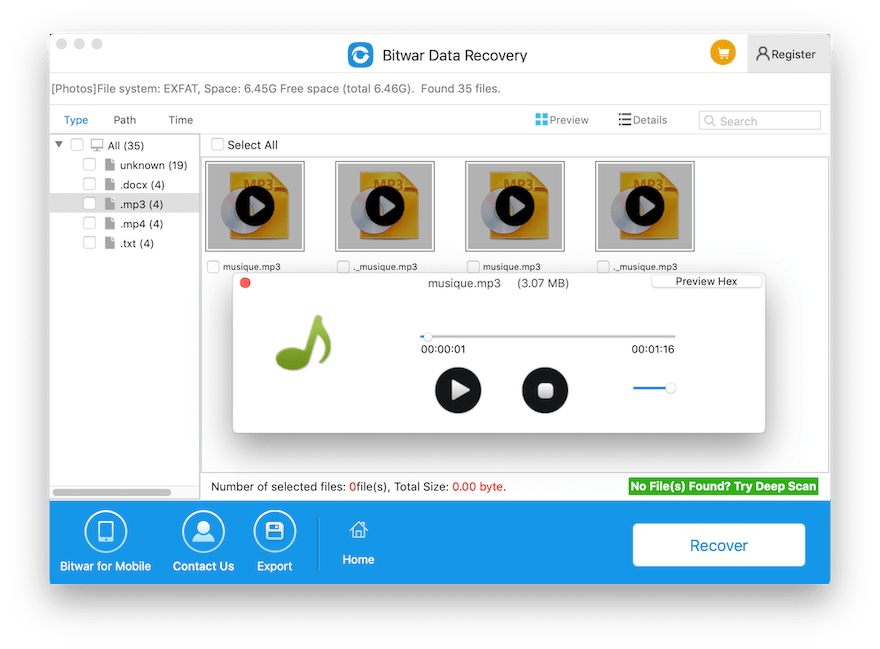
Task: Click the green music note icon
Action: click(304, 342)
